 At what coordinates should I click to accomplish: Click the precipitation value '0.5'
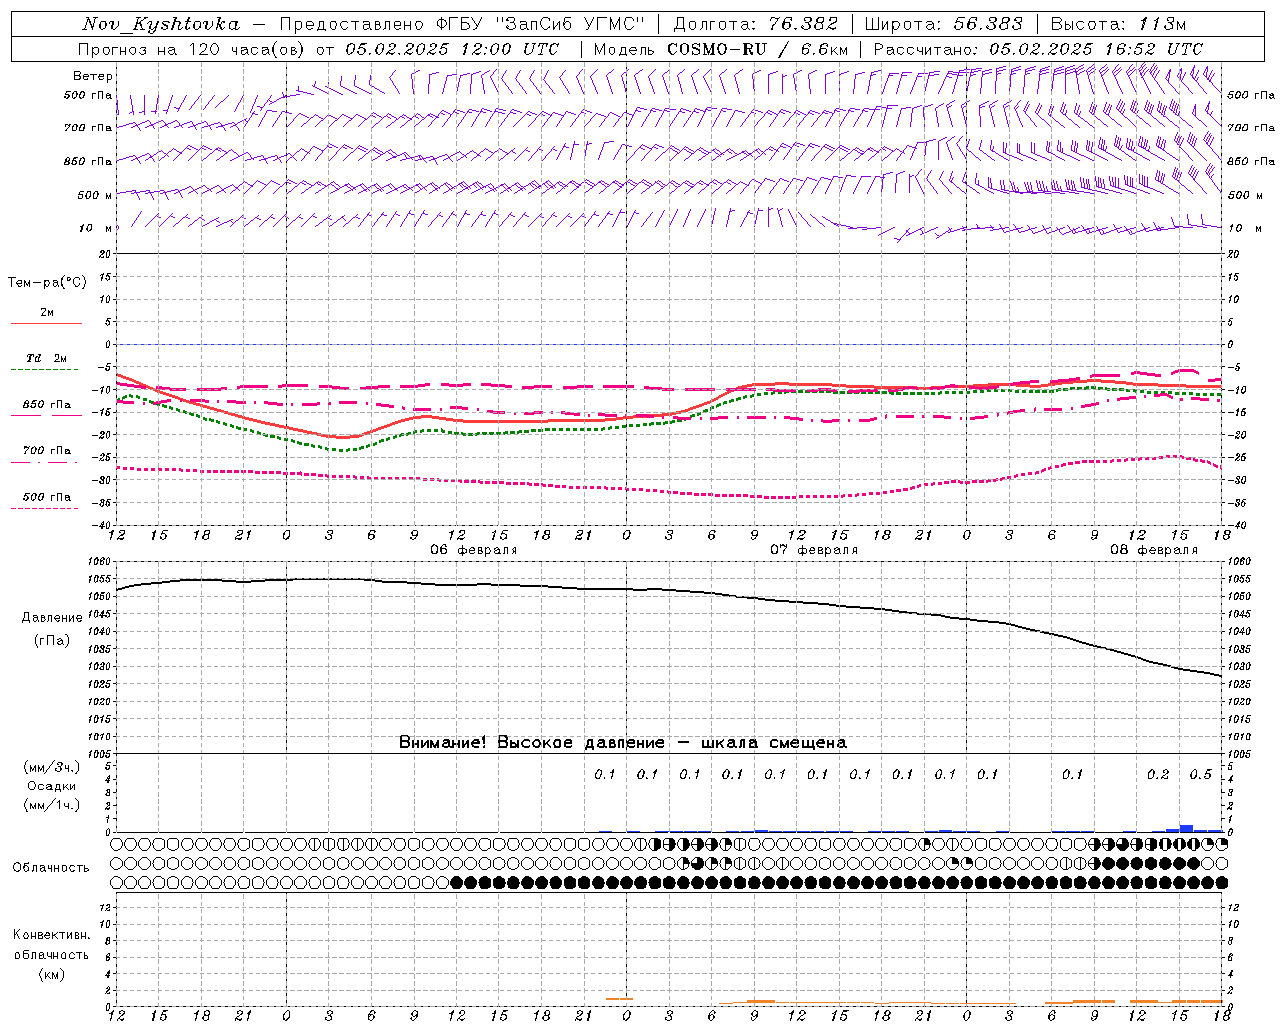[1200, 774]
